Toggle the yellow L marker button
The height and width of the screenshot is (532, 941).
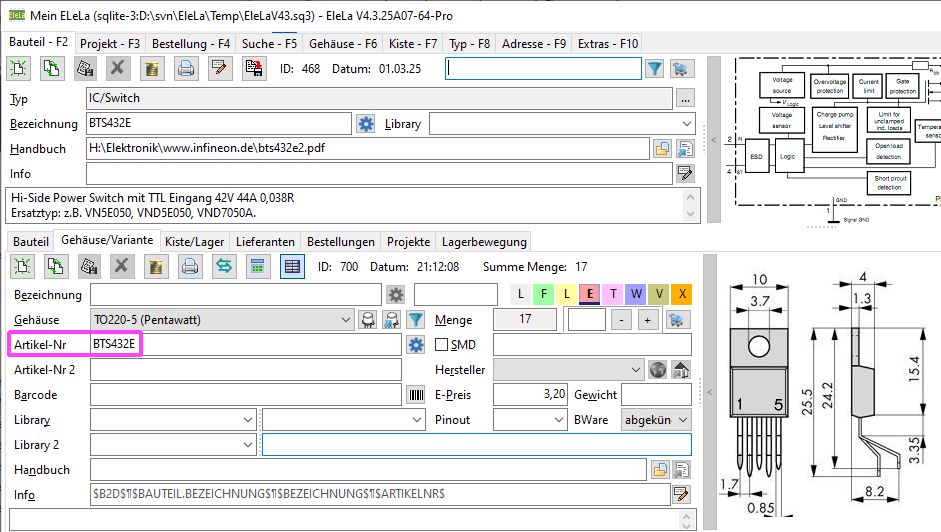567,294
